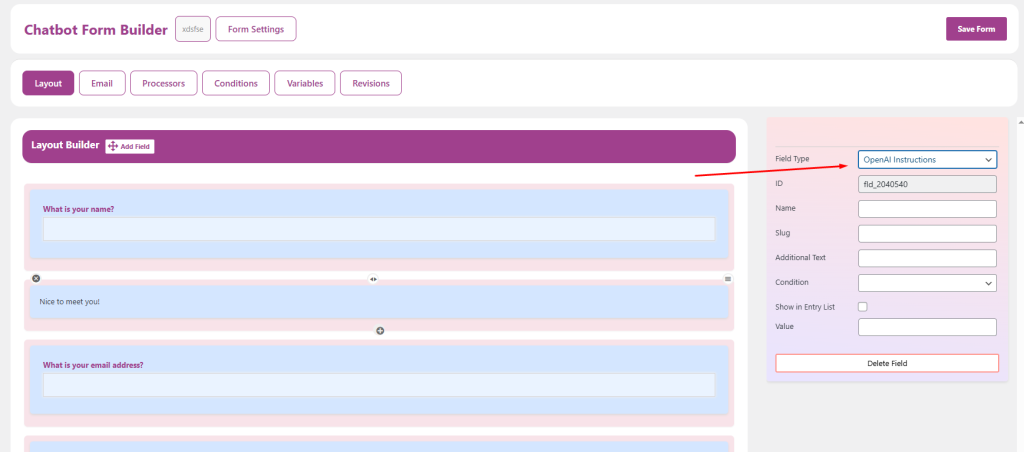Click the Name input field
Viewport: 1024px width, 452px height.
pyautogui.click(x=927, y=208)
